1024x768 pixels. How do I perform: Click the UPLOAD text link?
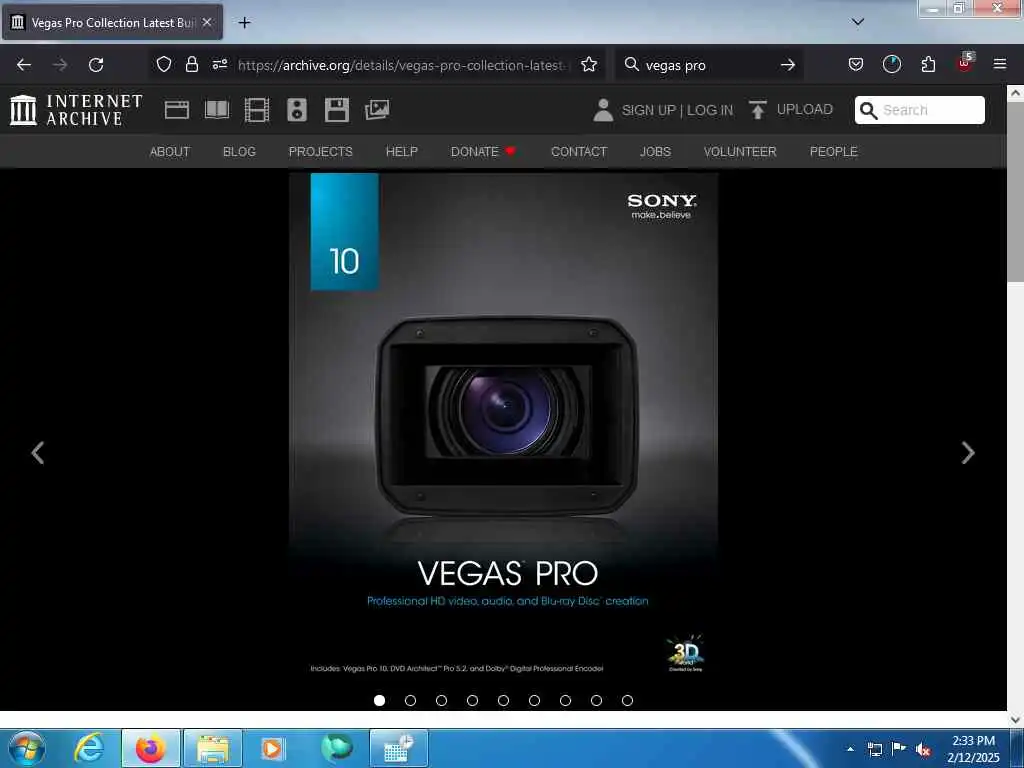coord(805,109)
